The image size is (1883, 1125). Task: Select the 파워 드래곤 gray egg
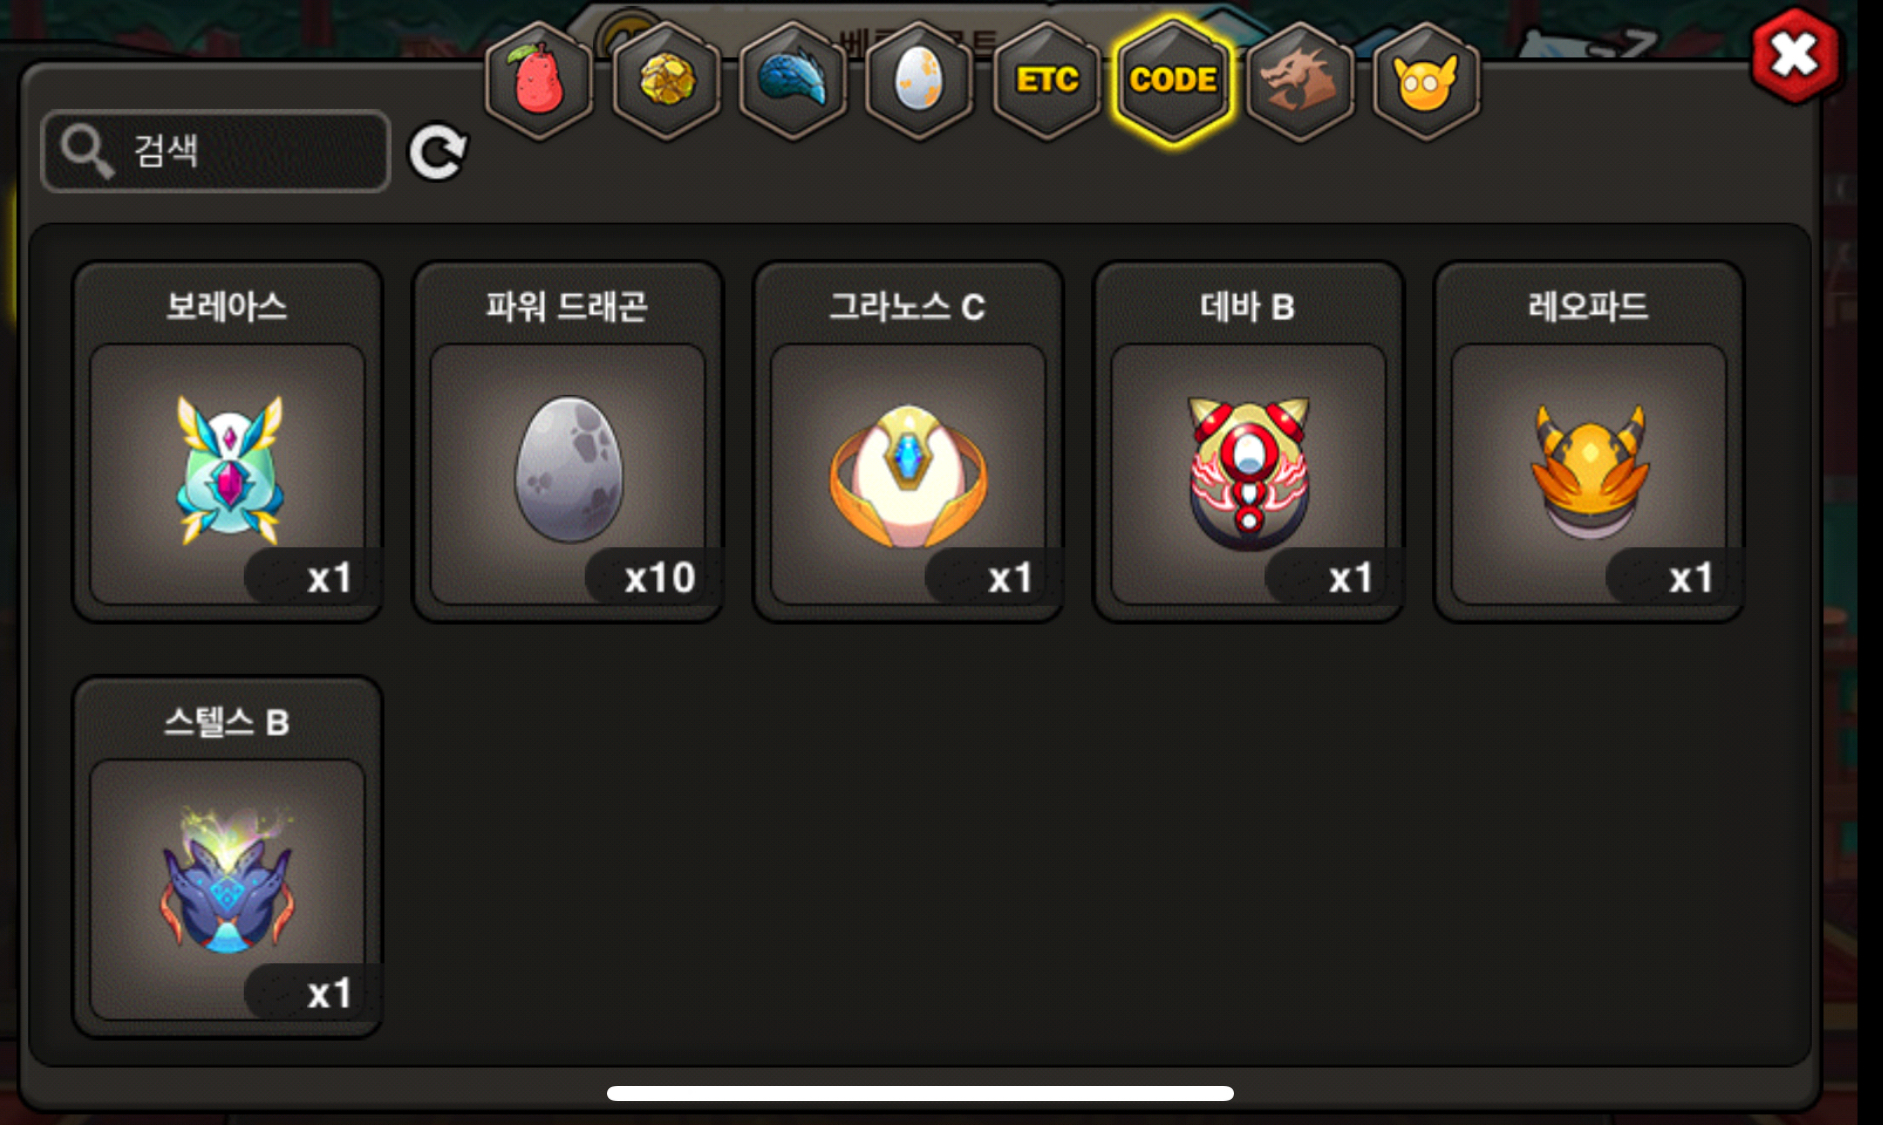[x=568, y=441]
